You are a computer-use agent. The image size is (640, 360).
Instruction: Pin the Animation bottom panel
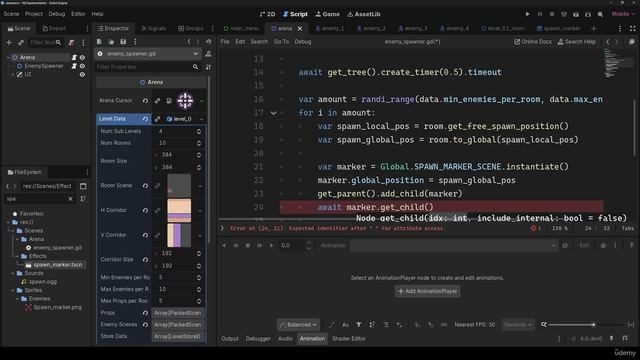point(611,338)
